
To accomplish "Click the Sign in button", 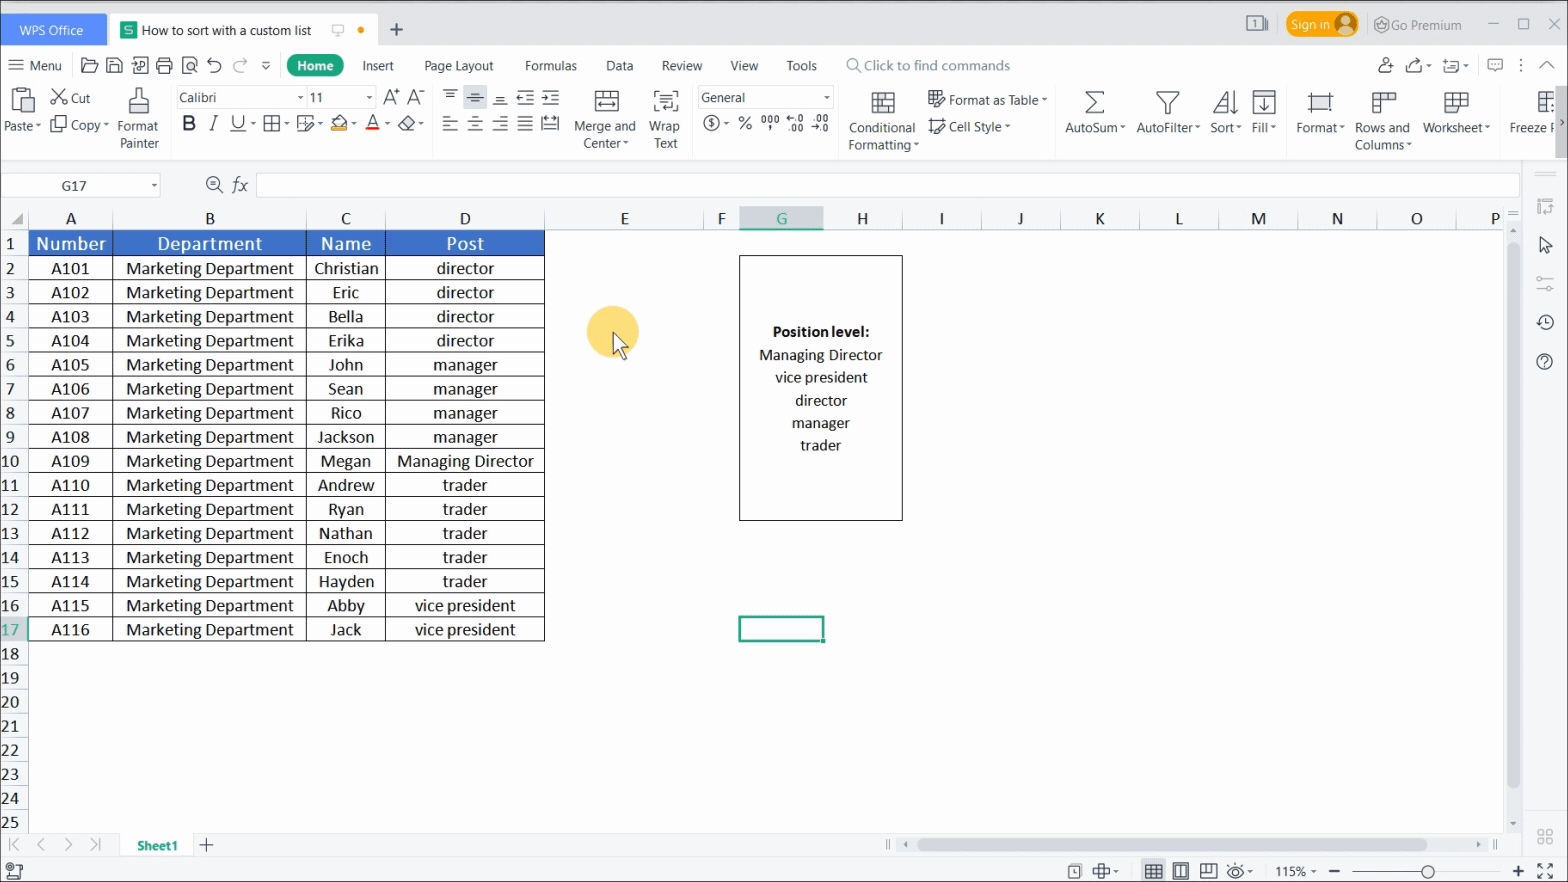I will tap(1322, 24).
